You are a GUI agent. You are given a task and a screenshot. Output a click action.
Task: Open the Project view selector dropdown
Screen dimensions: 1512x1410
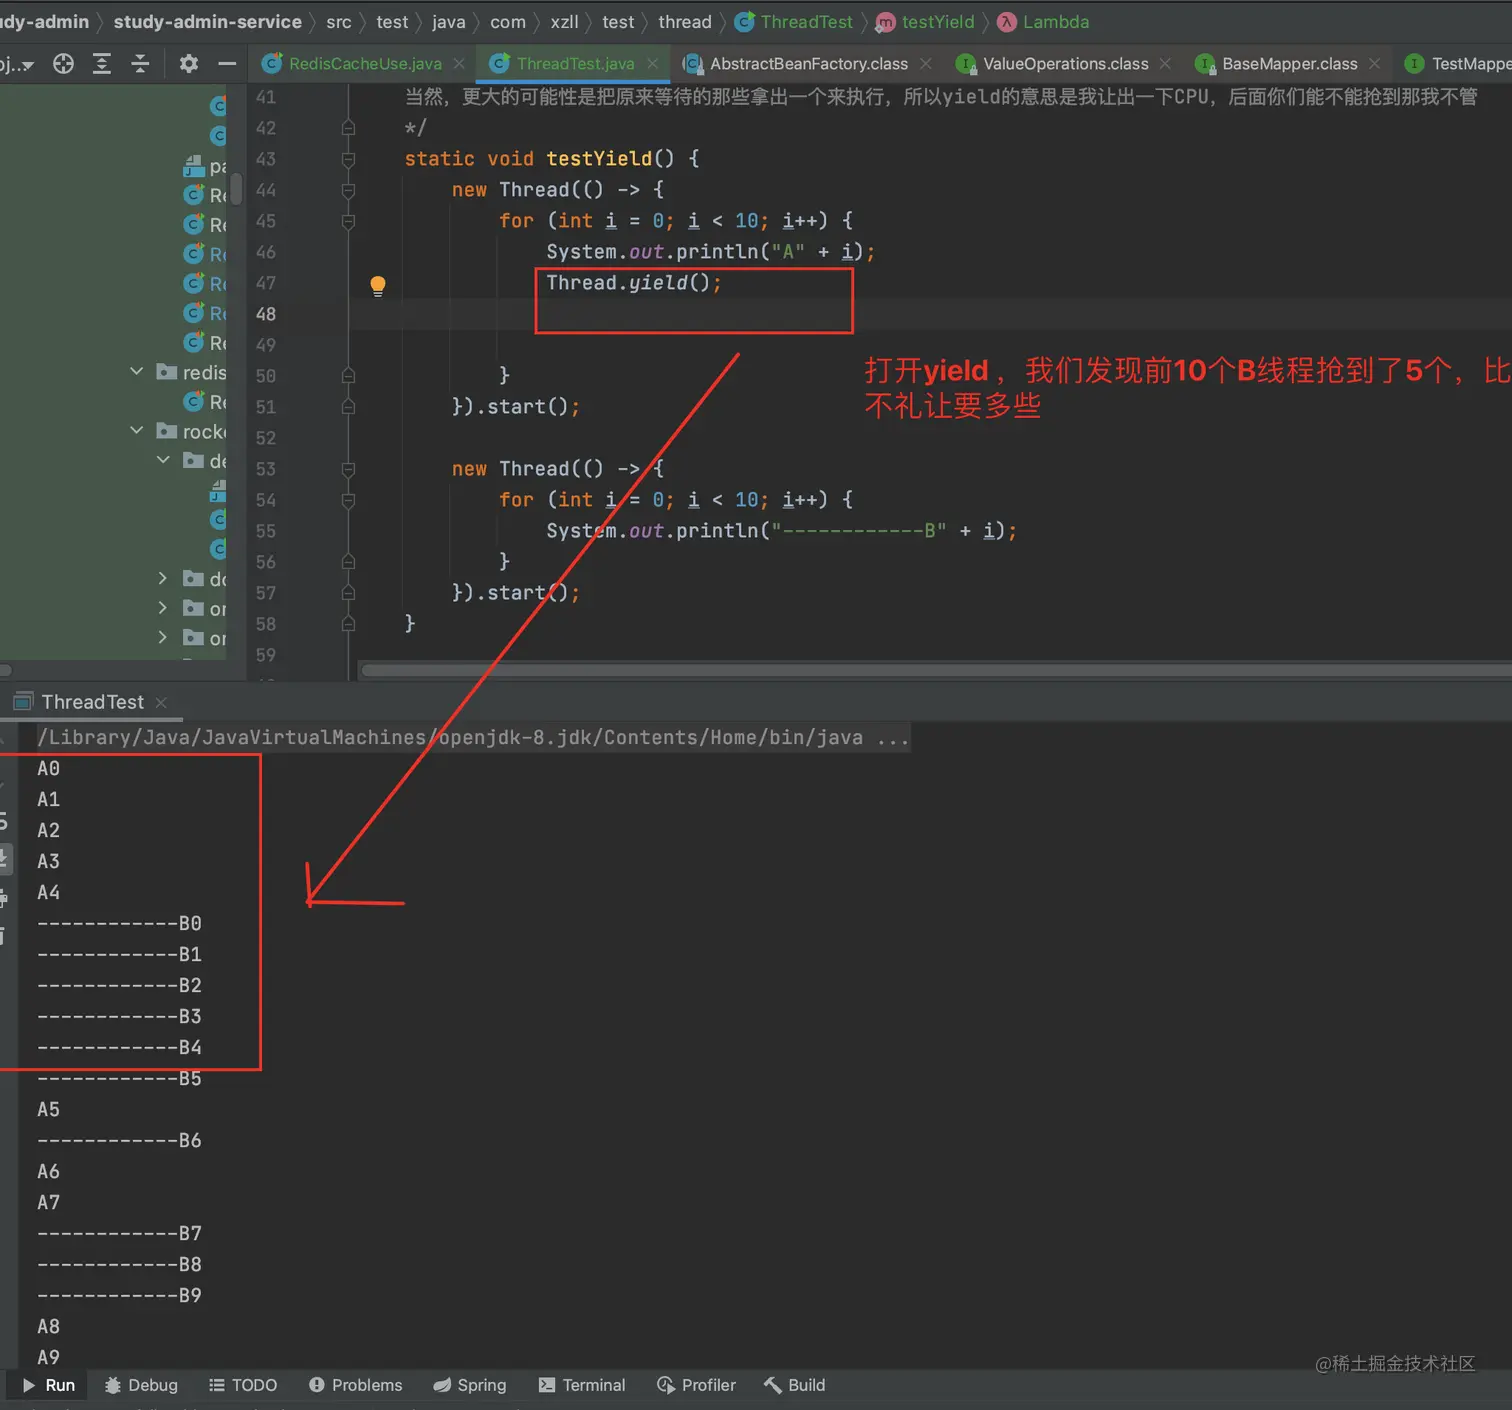coord(18,64)
